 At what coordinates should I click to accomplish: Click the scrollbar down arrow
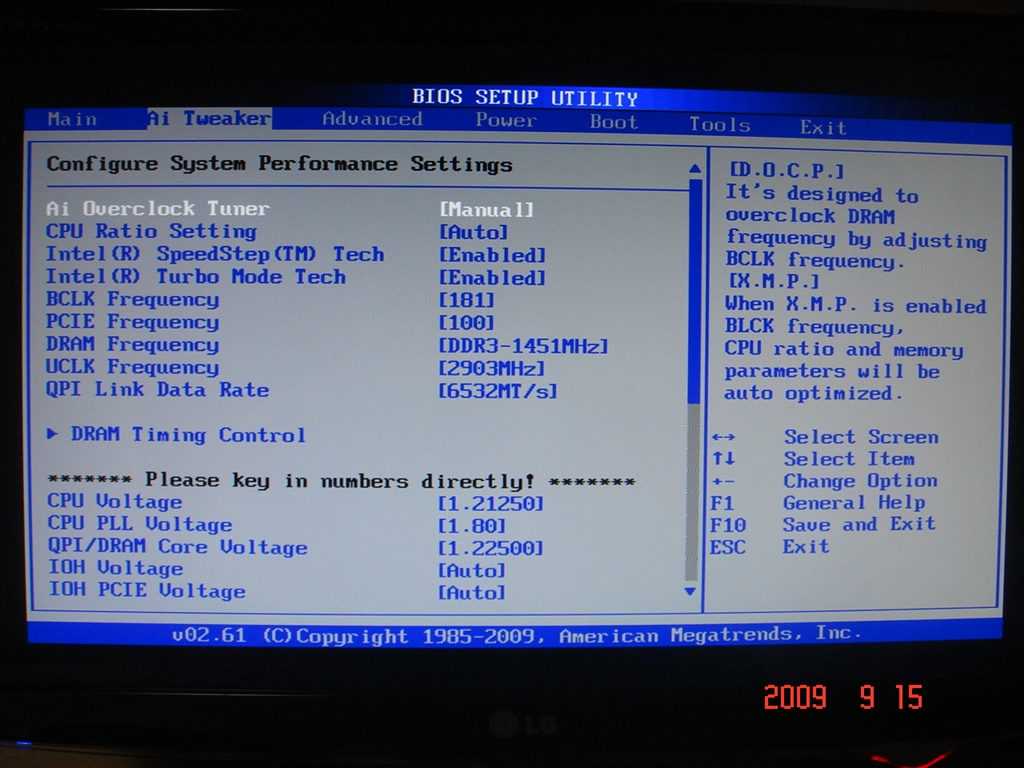coord(690,592)
